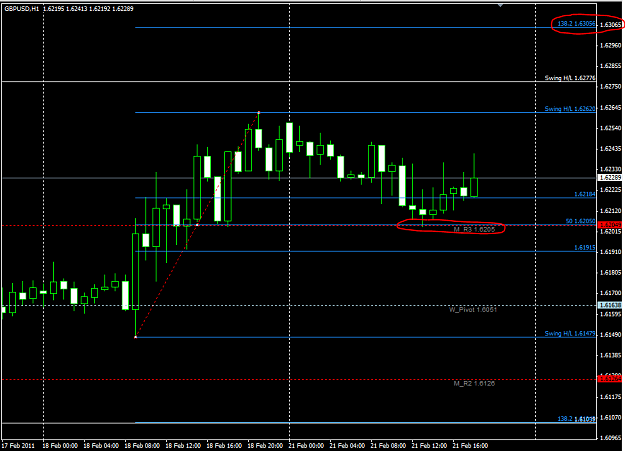Click the 1.60965 price scale value
This screenshot has height=451, width=625.
[x=610, y=438]
